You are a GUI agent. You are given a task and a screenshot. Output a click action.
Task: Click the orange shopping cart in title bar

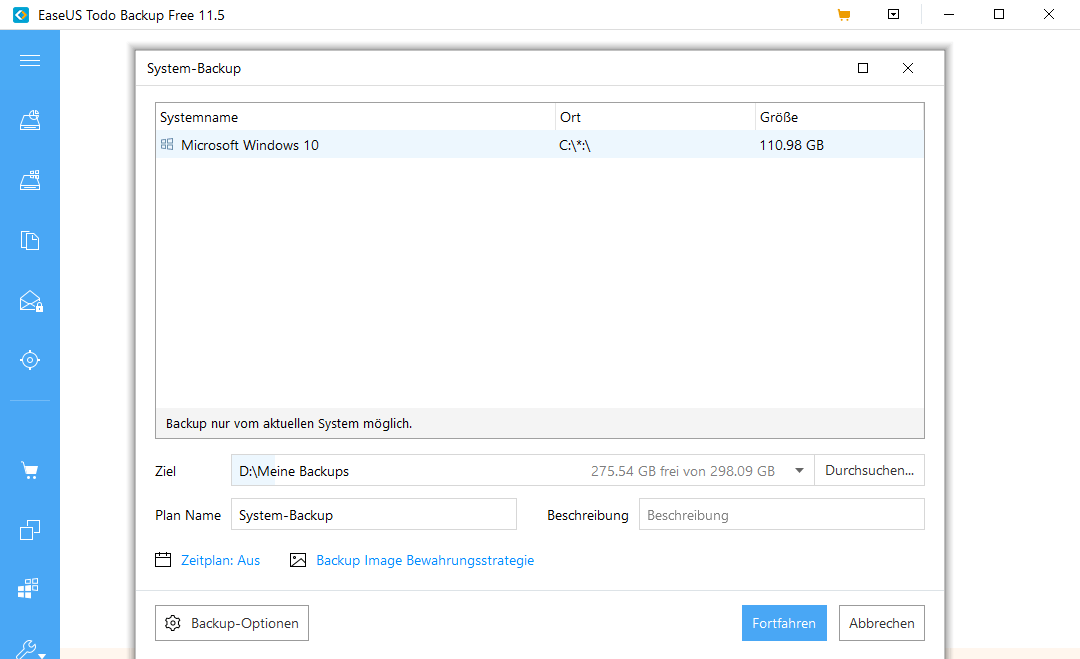click(844, 15)
